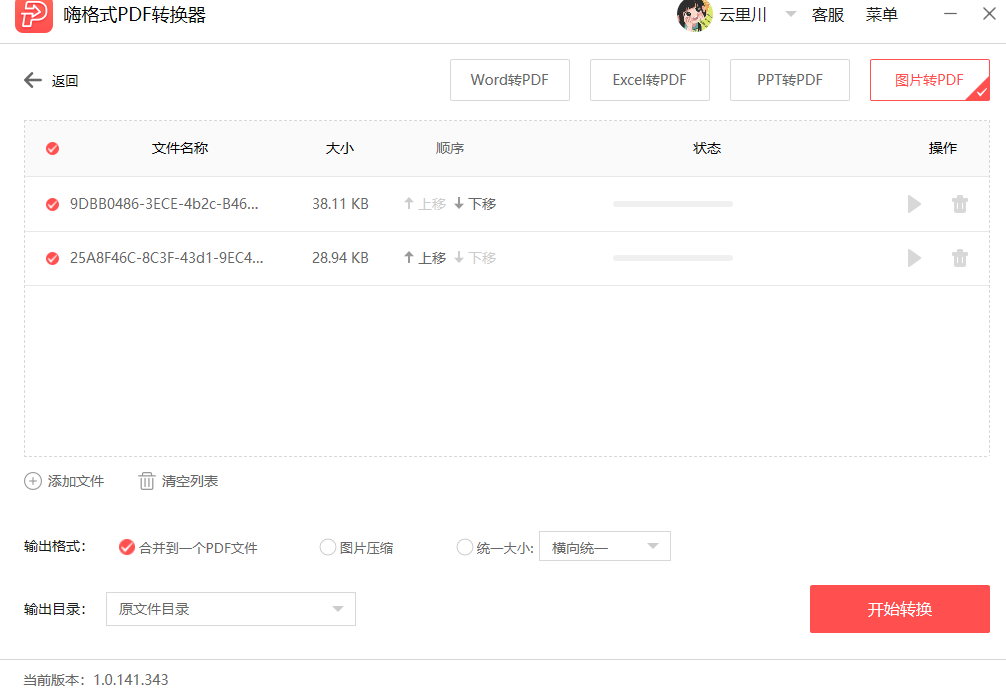Click the progress bar of the 25A8F46C file

(x=672, y=258)
